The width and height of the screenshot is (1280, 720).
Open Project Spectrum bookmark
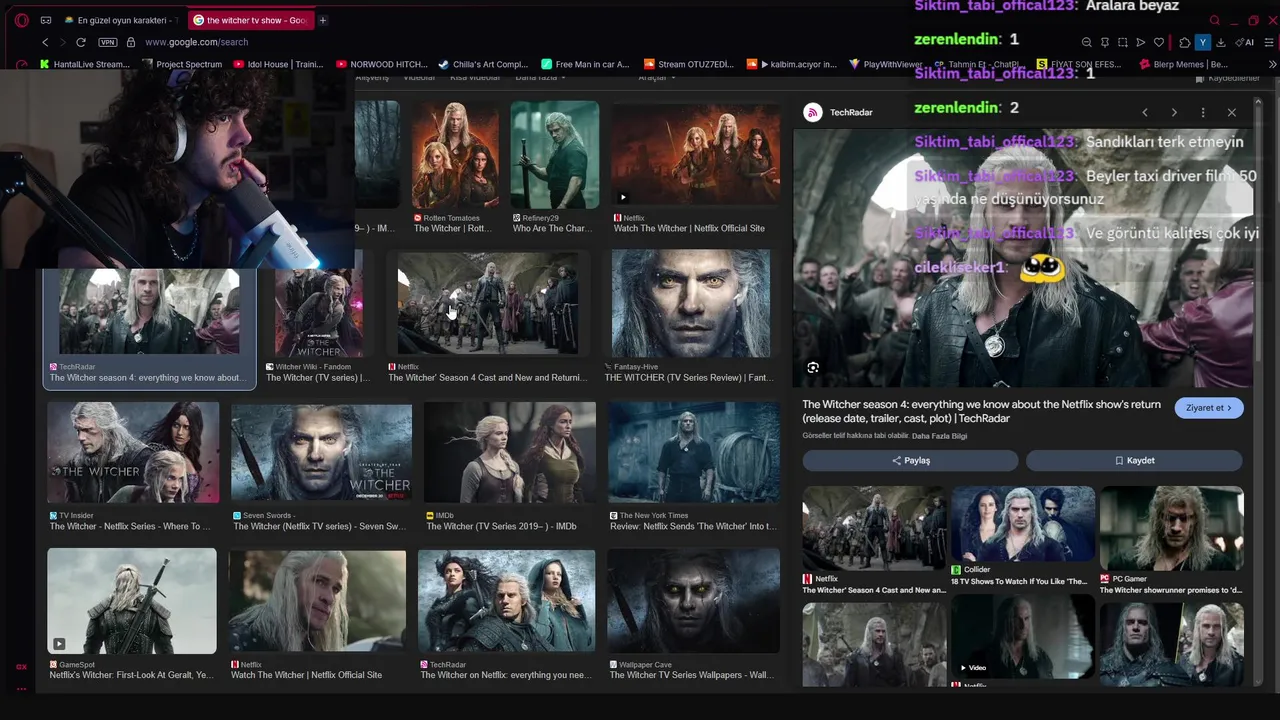182,64
